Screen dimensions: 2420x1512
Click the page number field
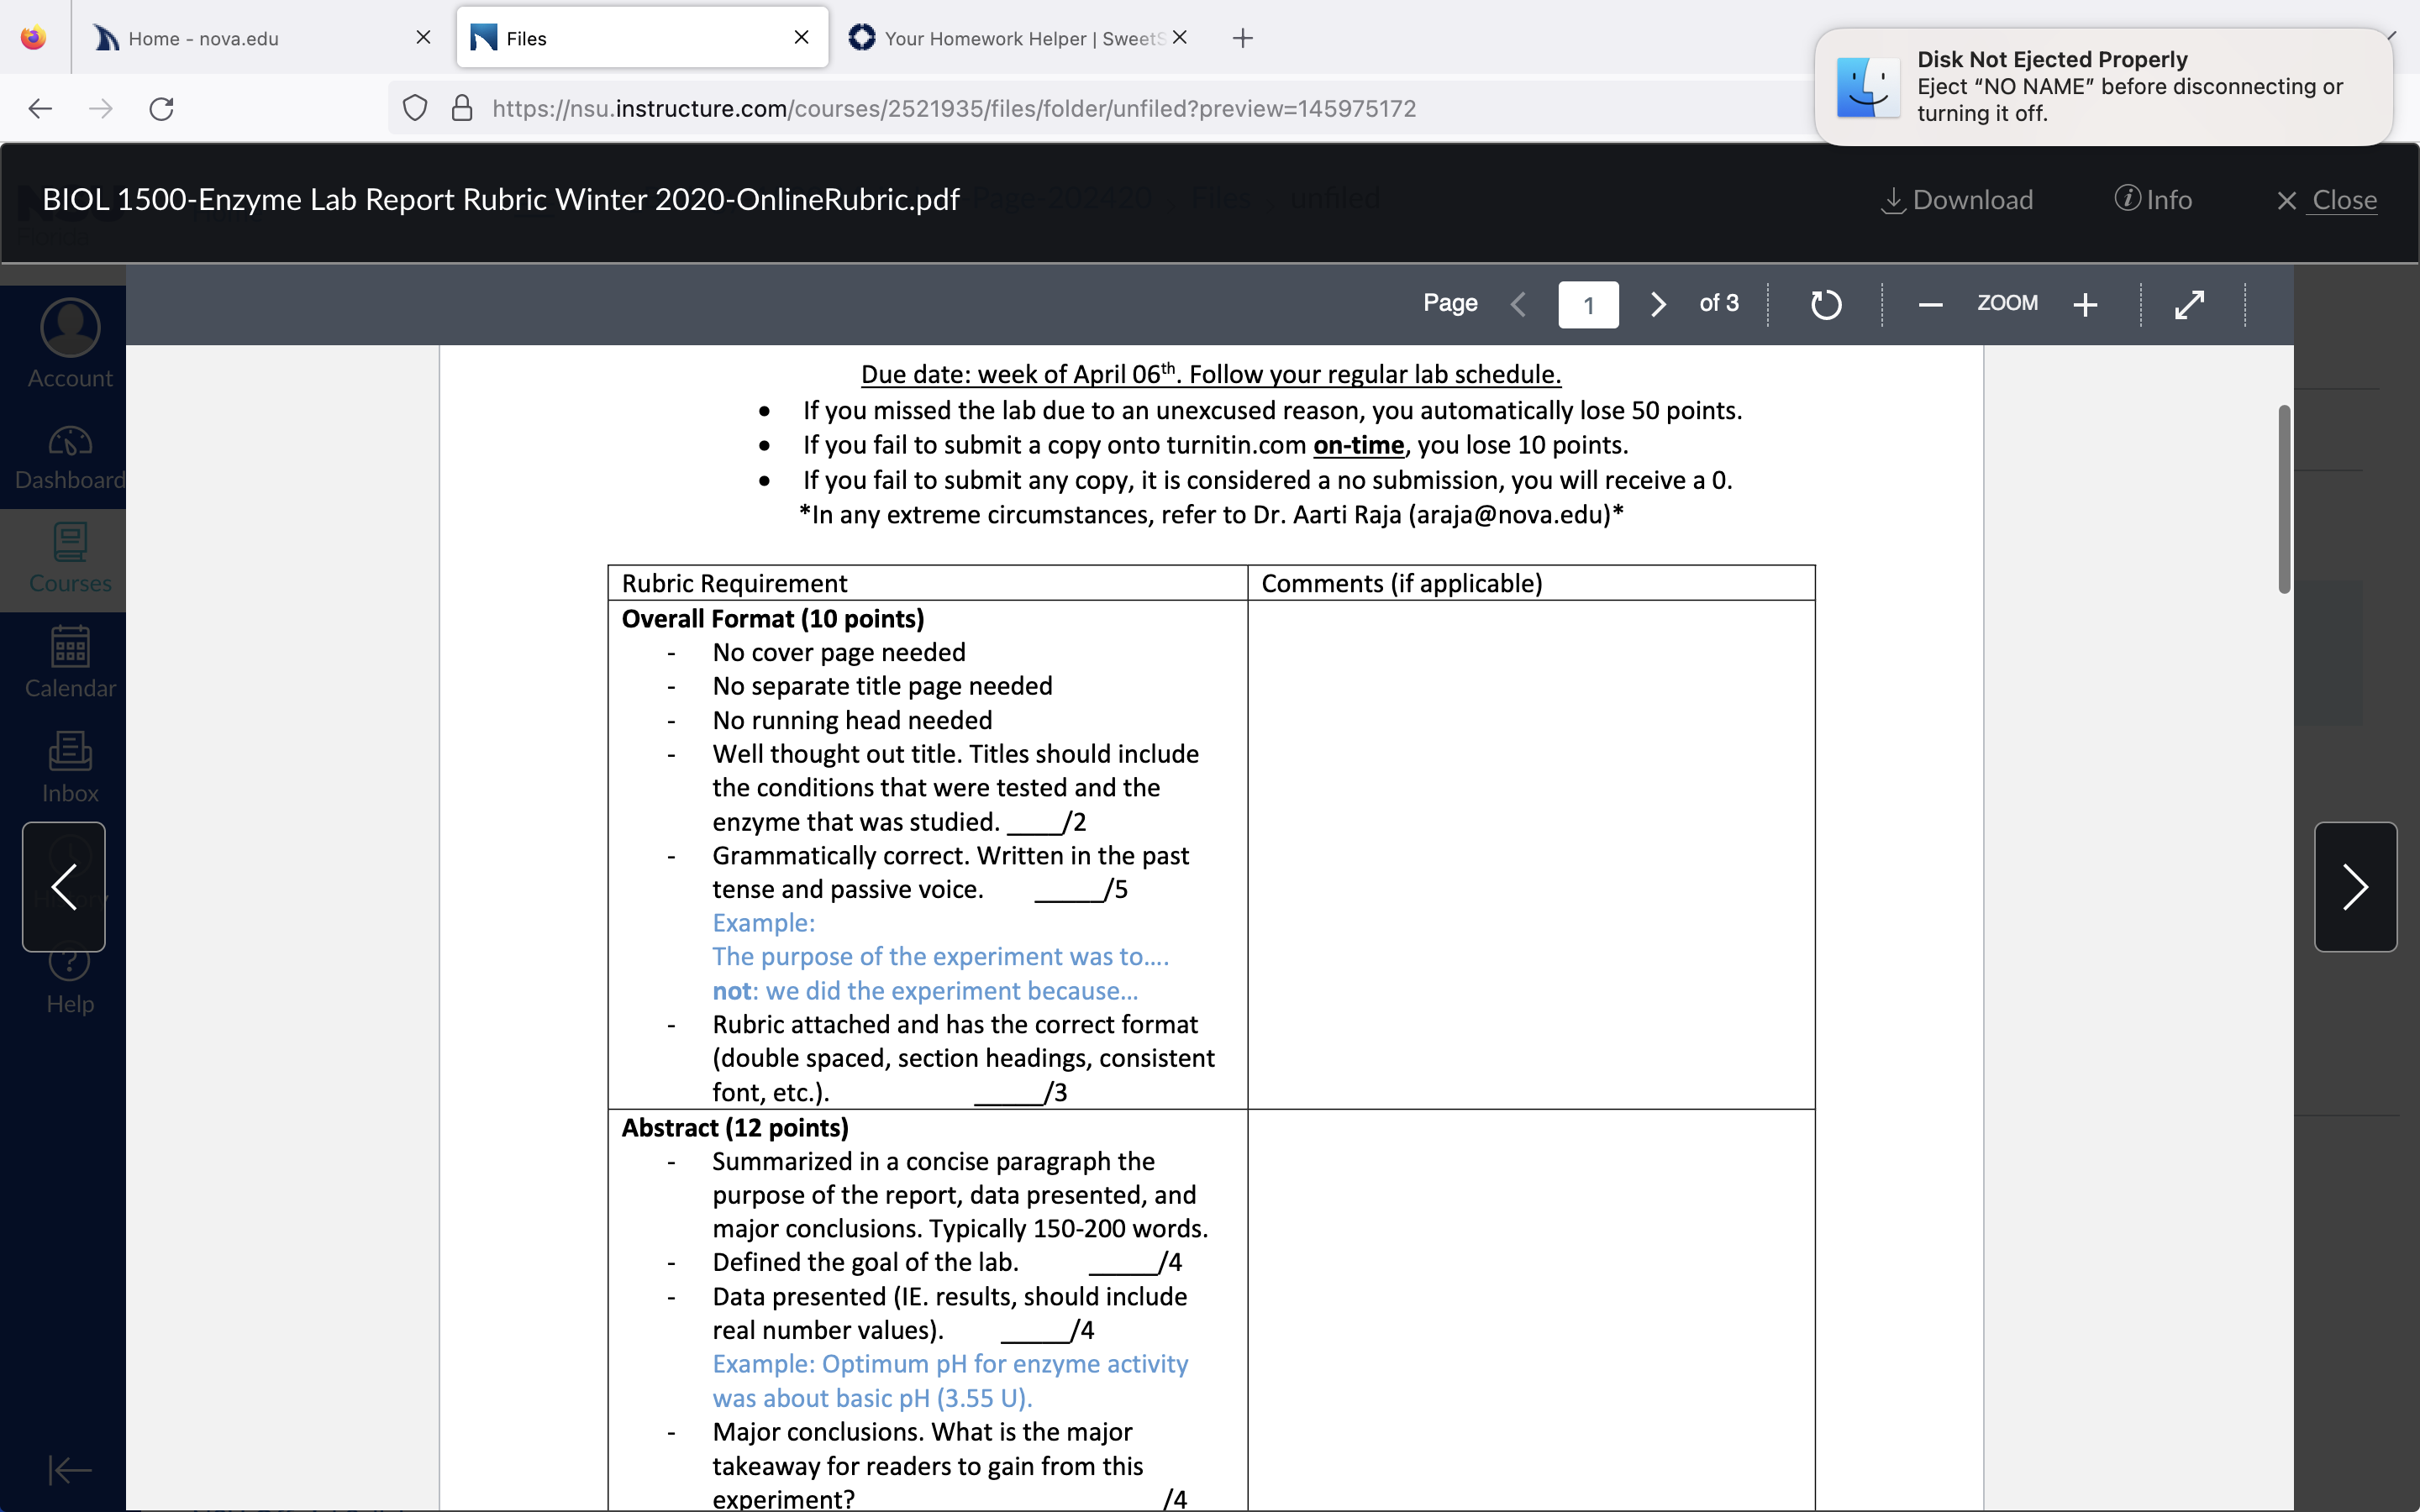click(x=1588, y=304)
